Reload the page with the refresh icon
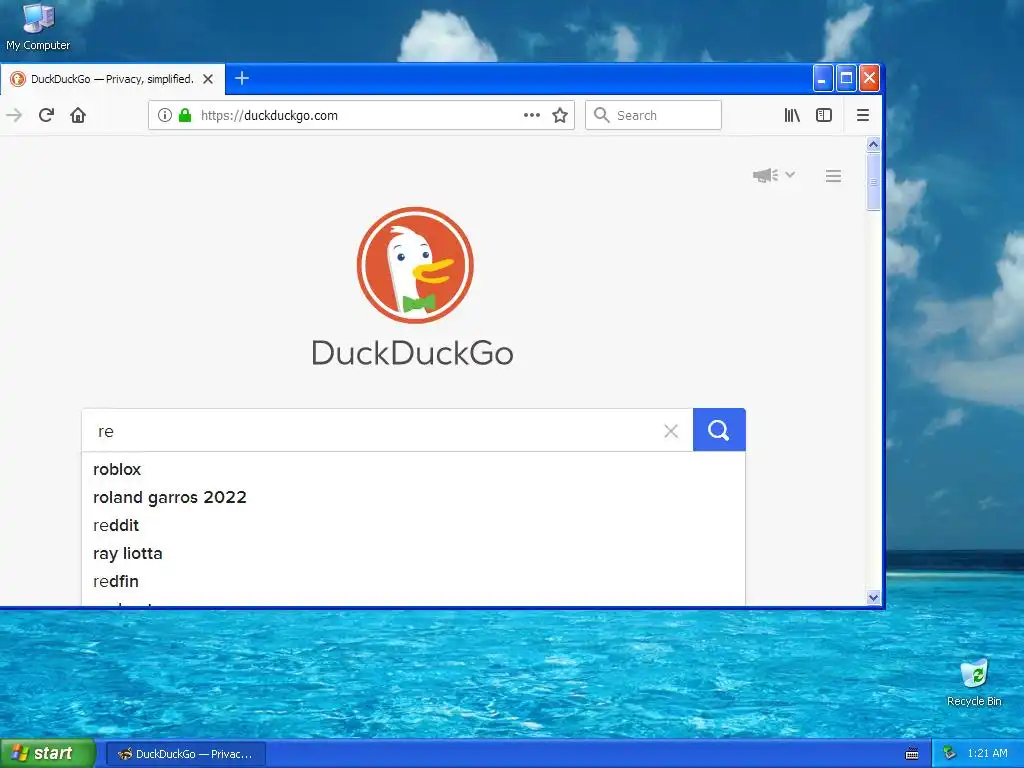The height and width of the screenshot is (768, 1024). tap(46, 116)
